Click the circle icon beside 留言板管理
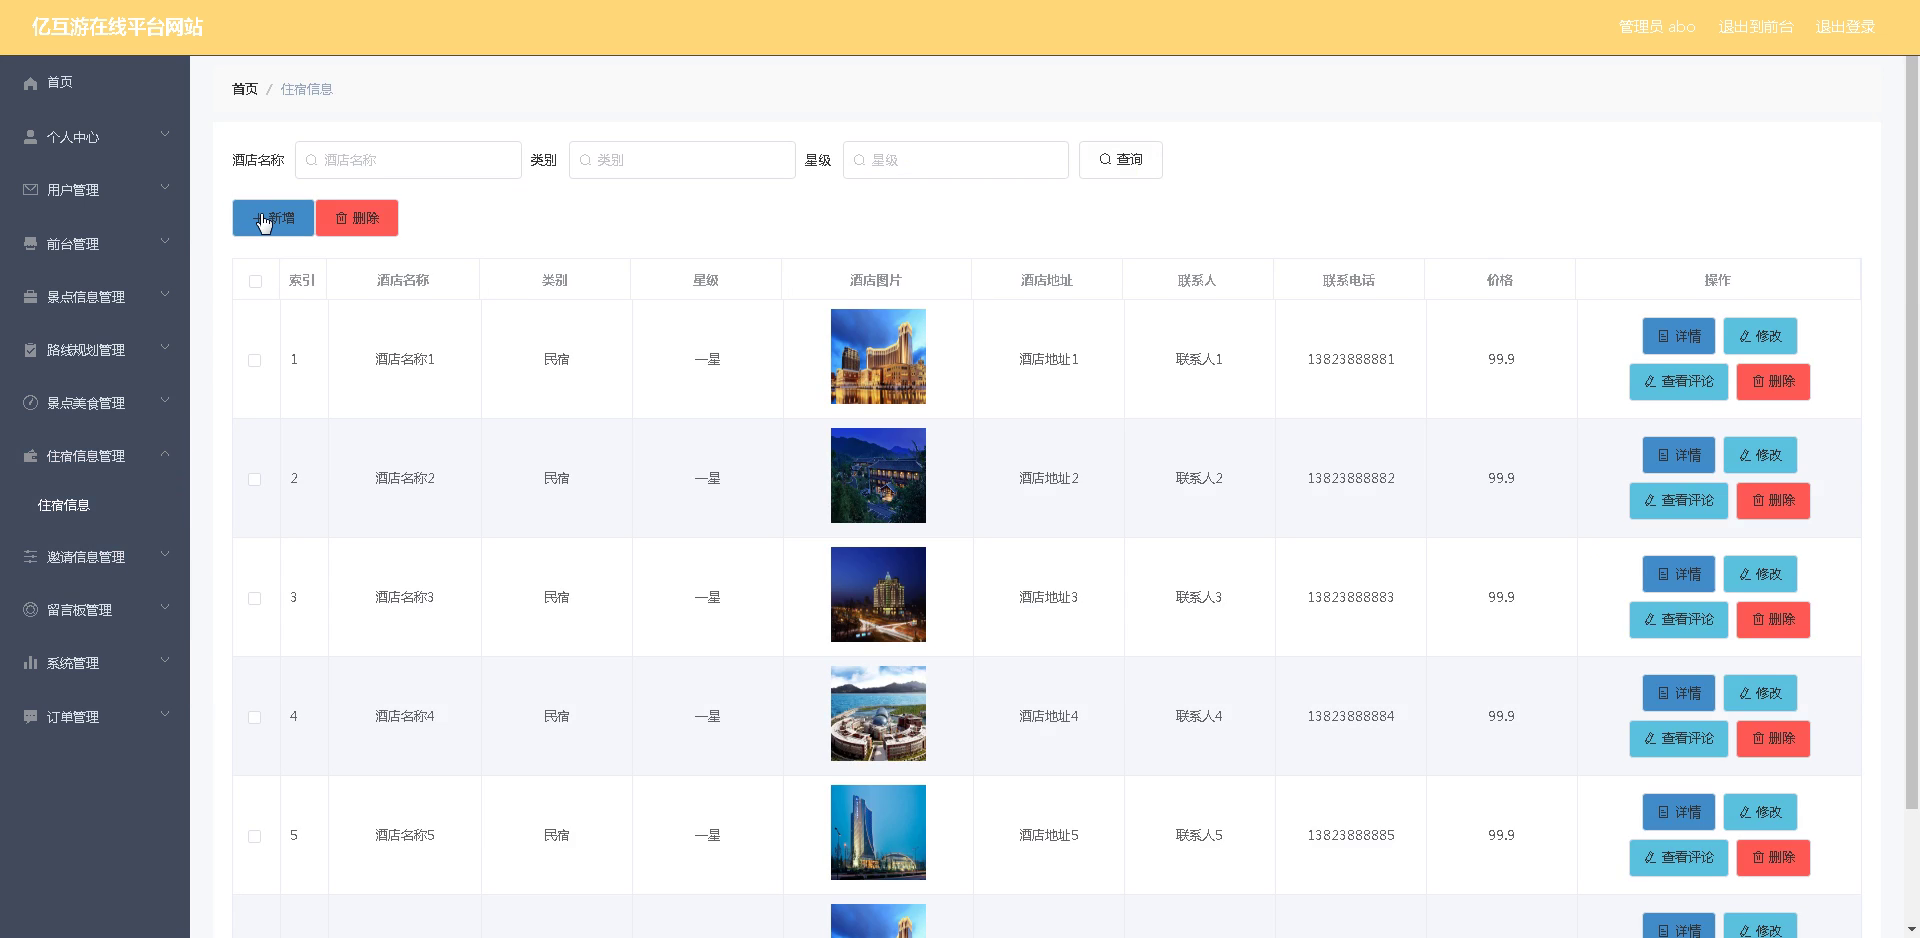Screen dimensions: 1920x938 point(31,609)
